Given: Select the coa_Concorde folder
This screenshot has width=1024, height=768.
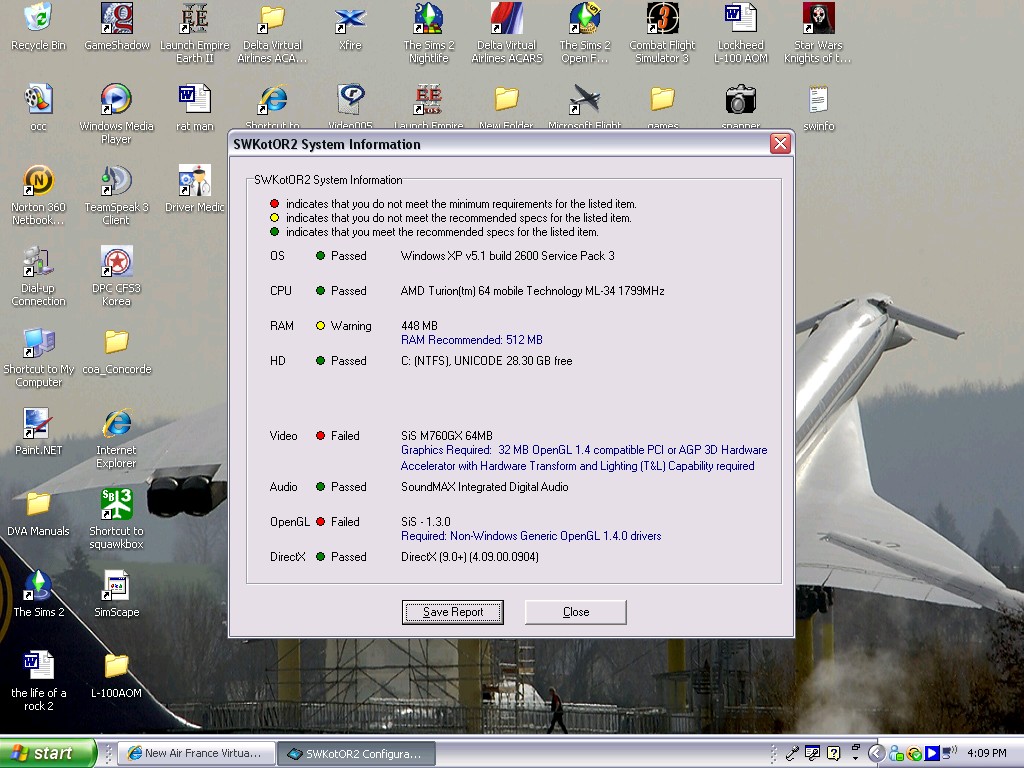Looking at the screenshot, I should 116,350.
